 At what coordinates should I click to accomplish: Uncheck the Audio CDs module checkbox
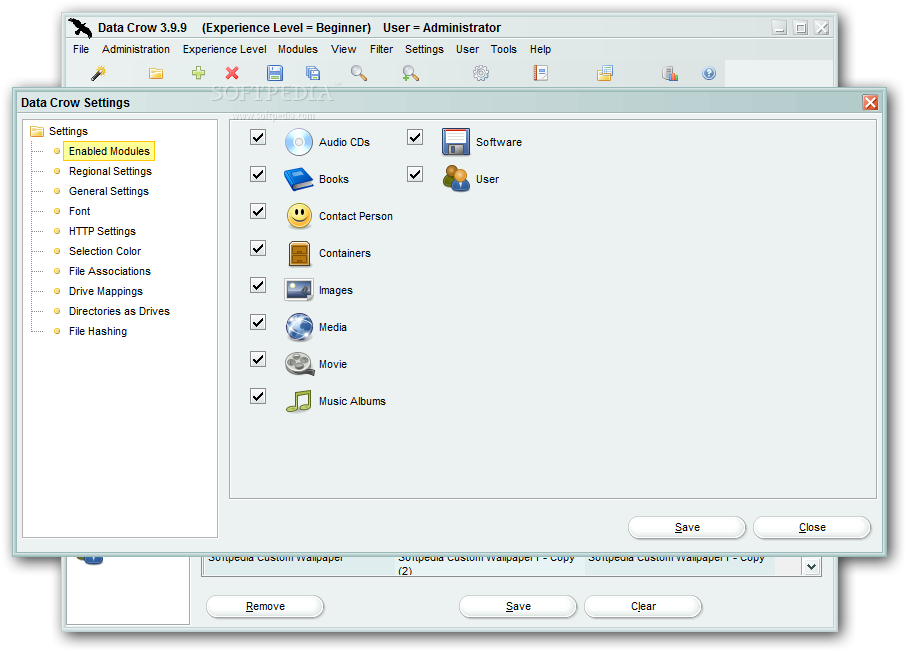pos(258,137)
